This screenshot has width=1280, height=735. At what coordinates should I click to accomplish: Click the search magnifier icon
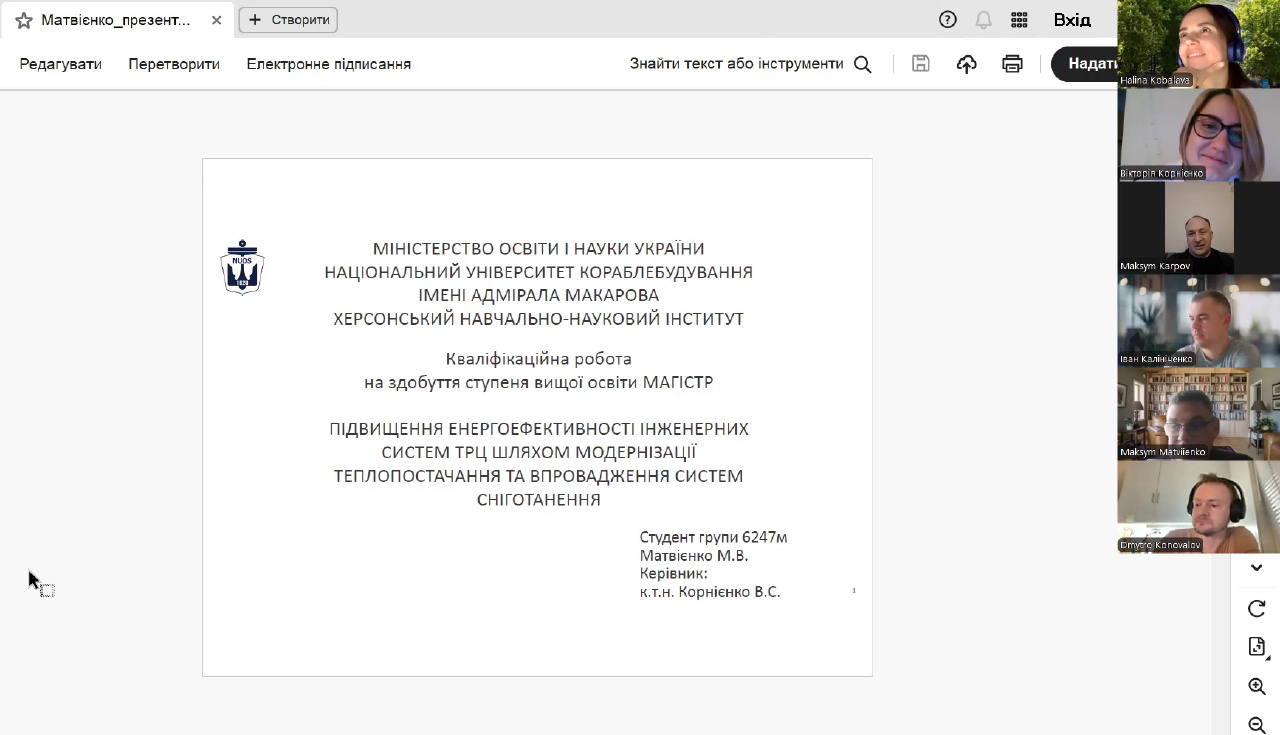point(862,64)
